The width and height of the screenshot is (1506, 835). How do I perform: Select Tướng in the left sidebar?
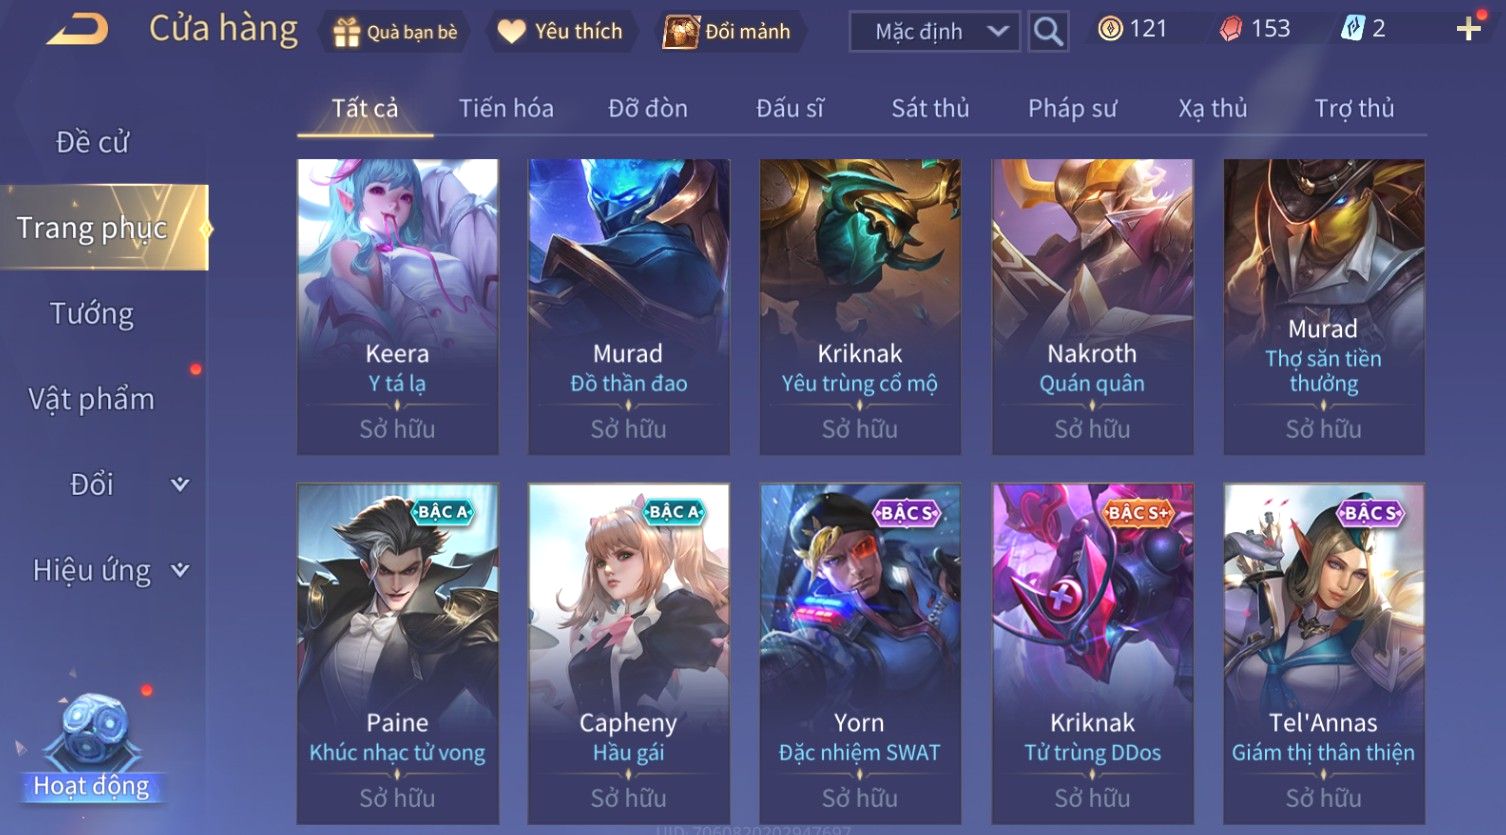click(x=92, y=314)
